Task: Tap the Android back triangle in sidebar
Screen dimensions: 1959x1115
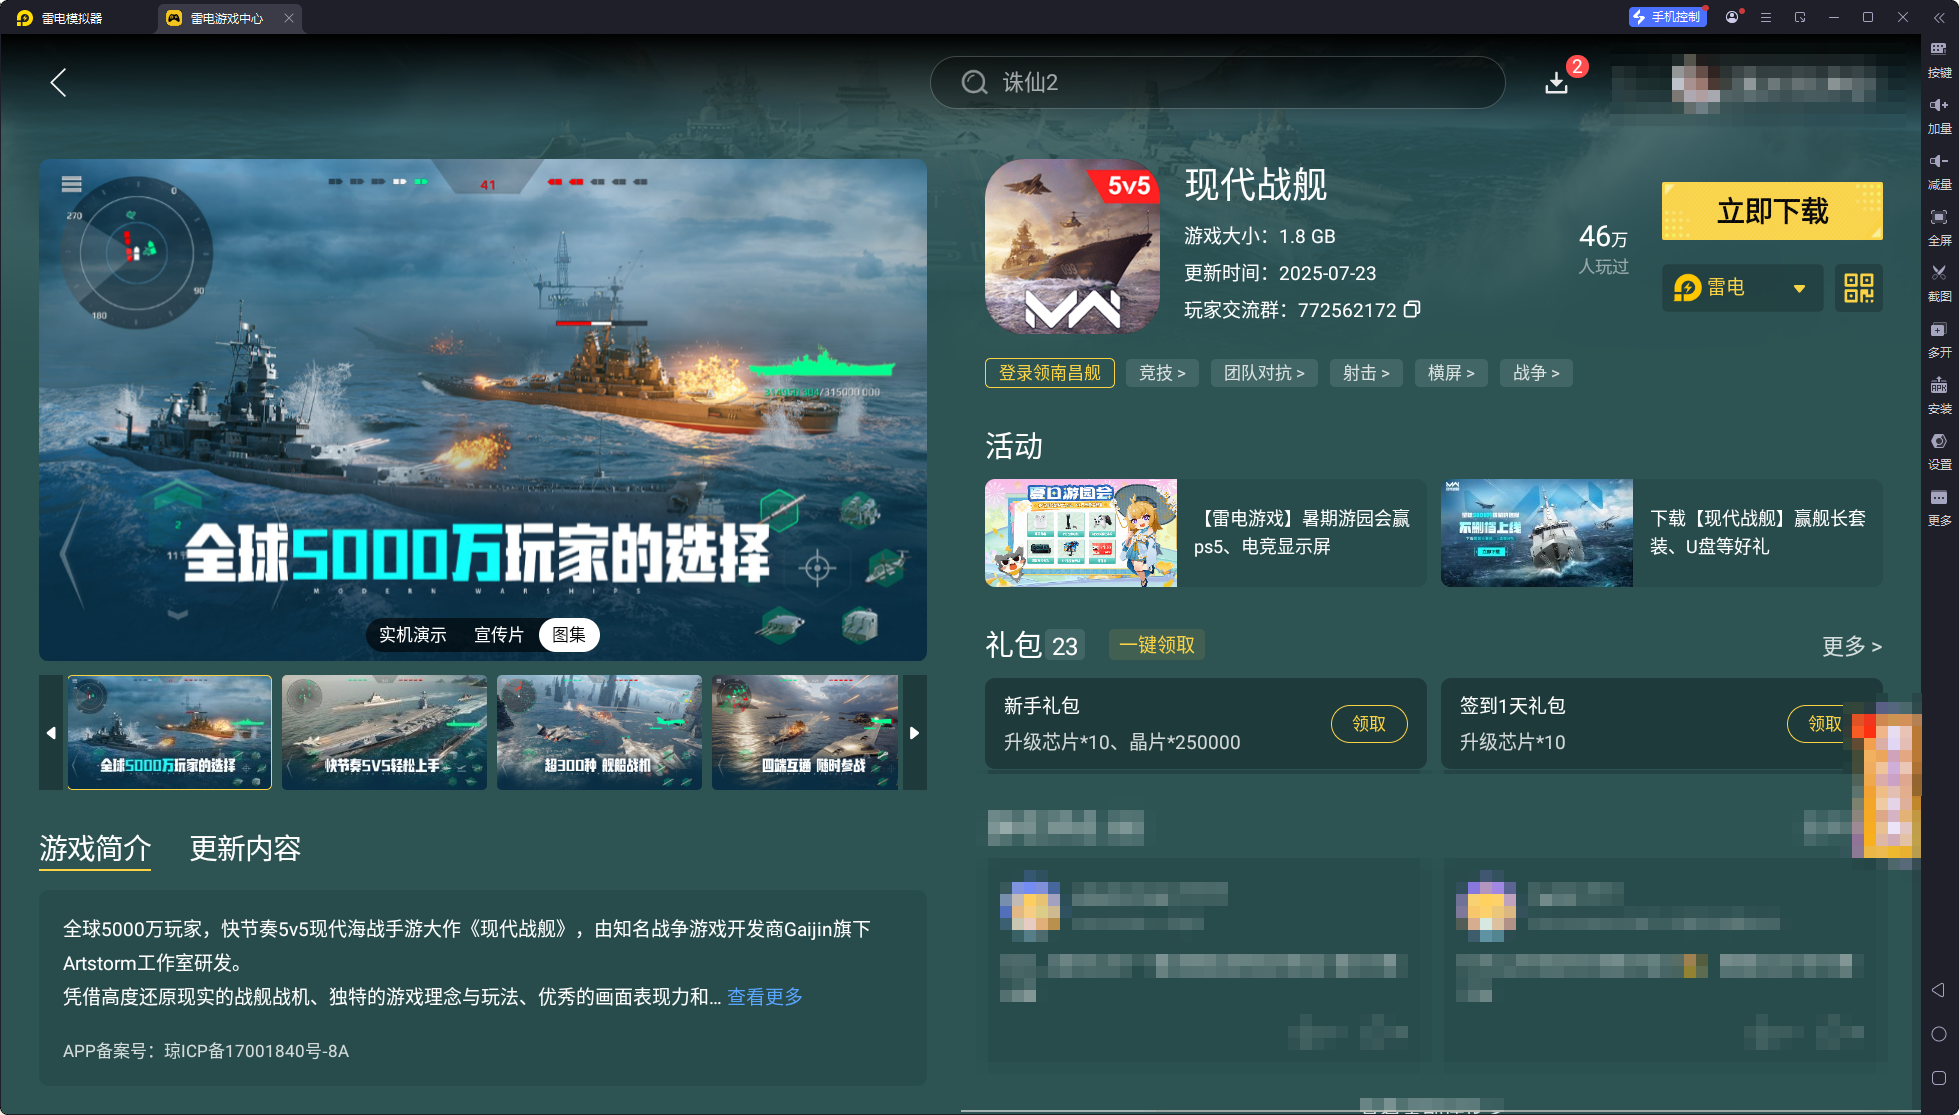Action: click(x=1938, y=990)
